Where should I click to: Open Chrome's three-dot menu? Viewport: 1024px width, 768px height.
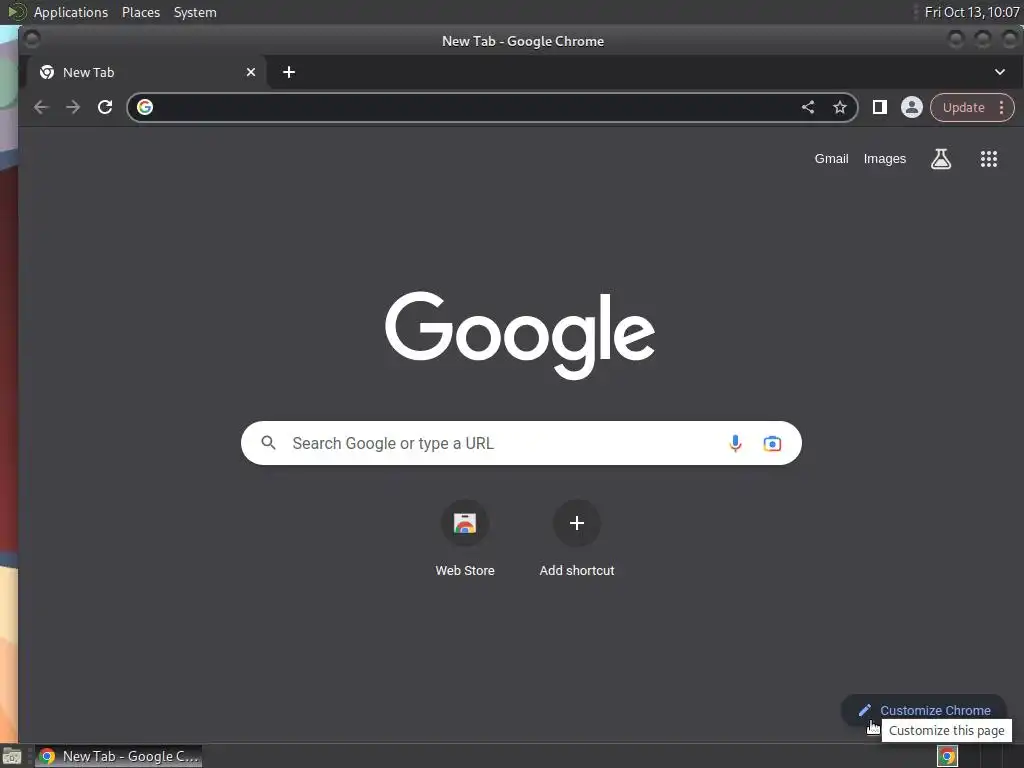(1002, 108)
